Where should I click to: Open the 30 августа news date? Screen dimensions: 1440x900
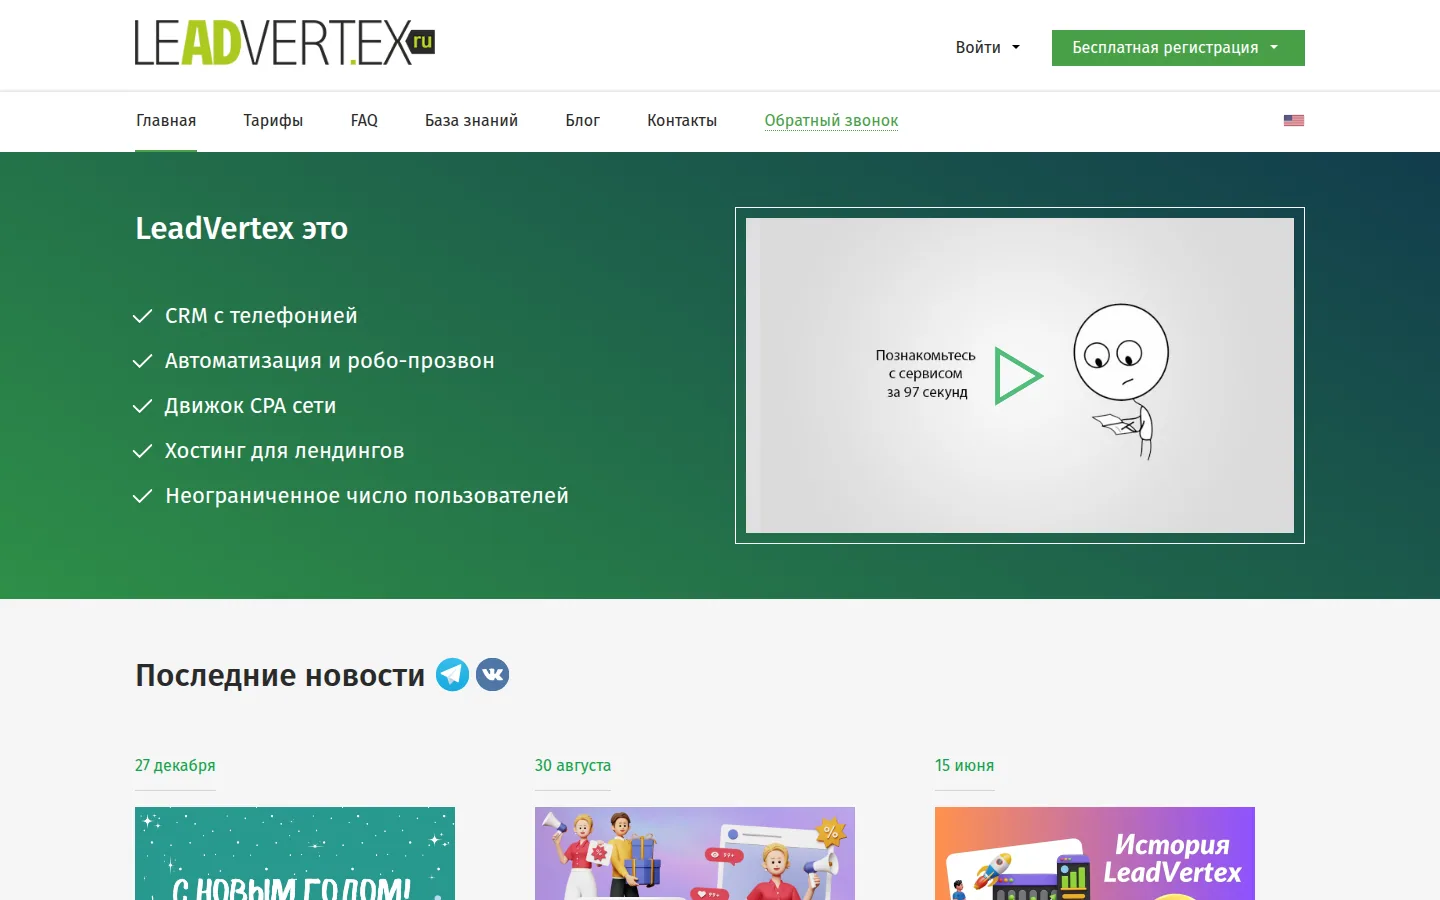click(573, 765)
